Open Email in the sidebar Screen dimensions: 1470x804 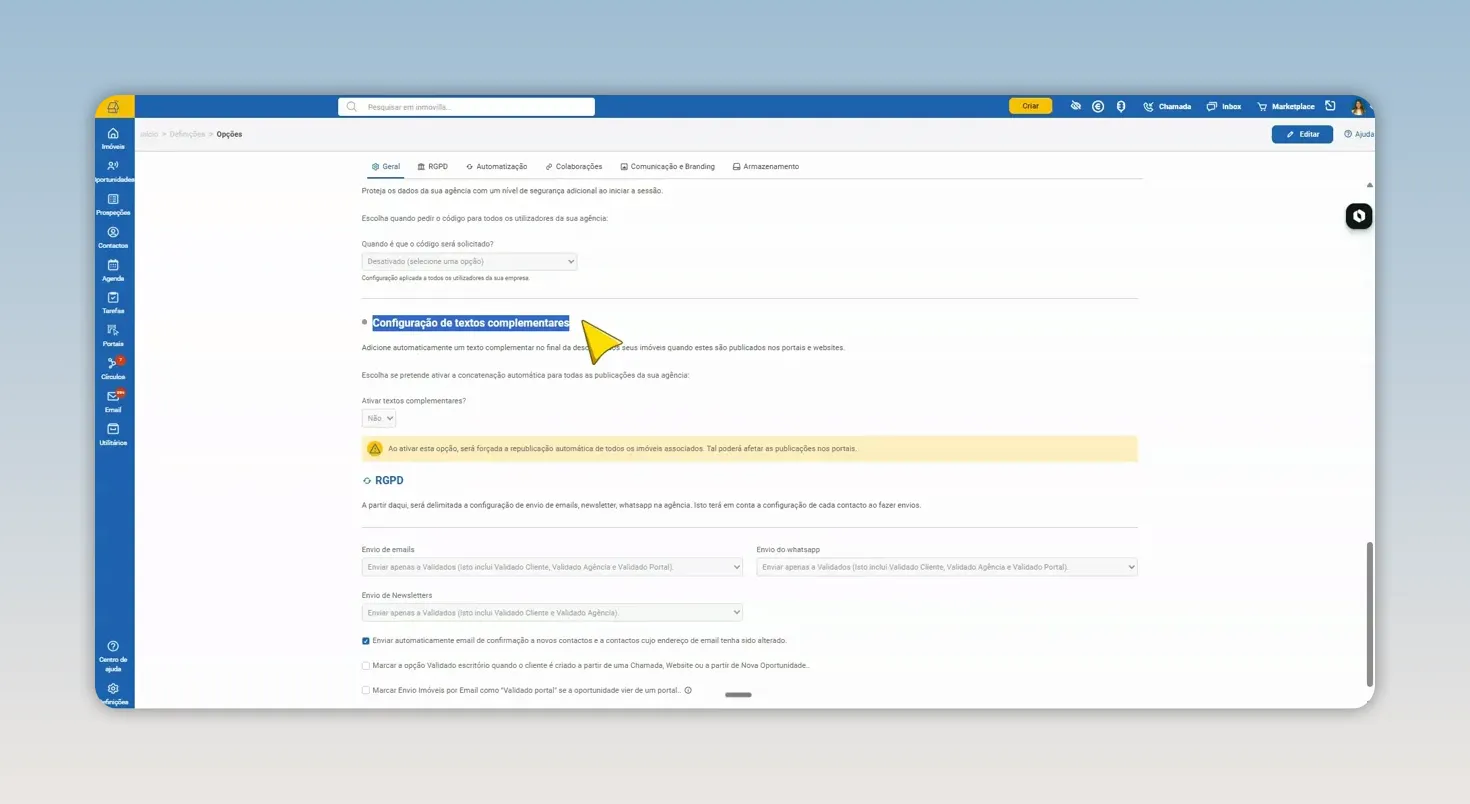pyautogui.click(x=113, y=402)
